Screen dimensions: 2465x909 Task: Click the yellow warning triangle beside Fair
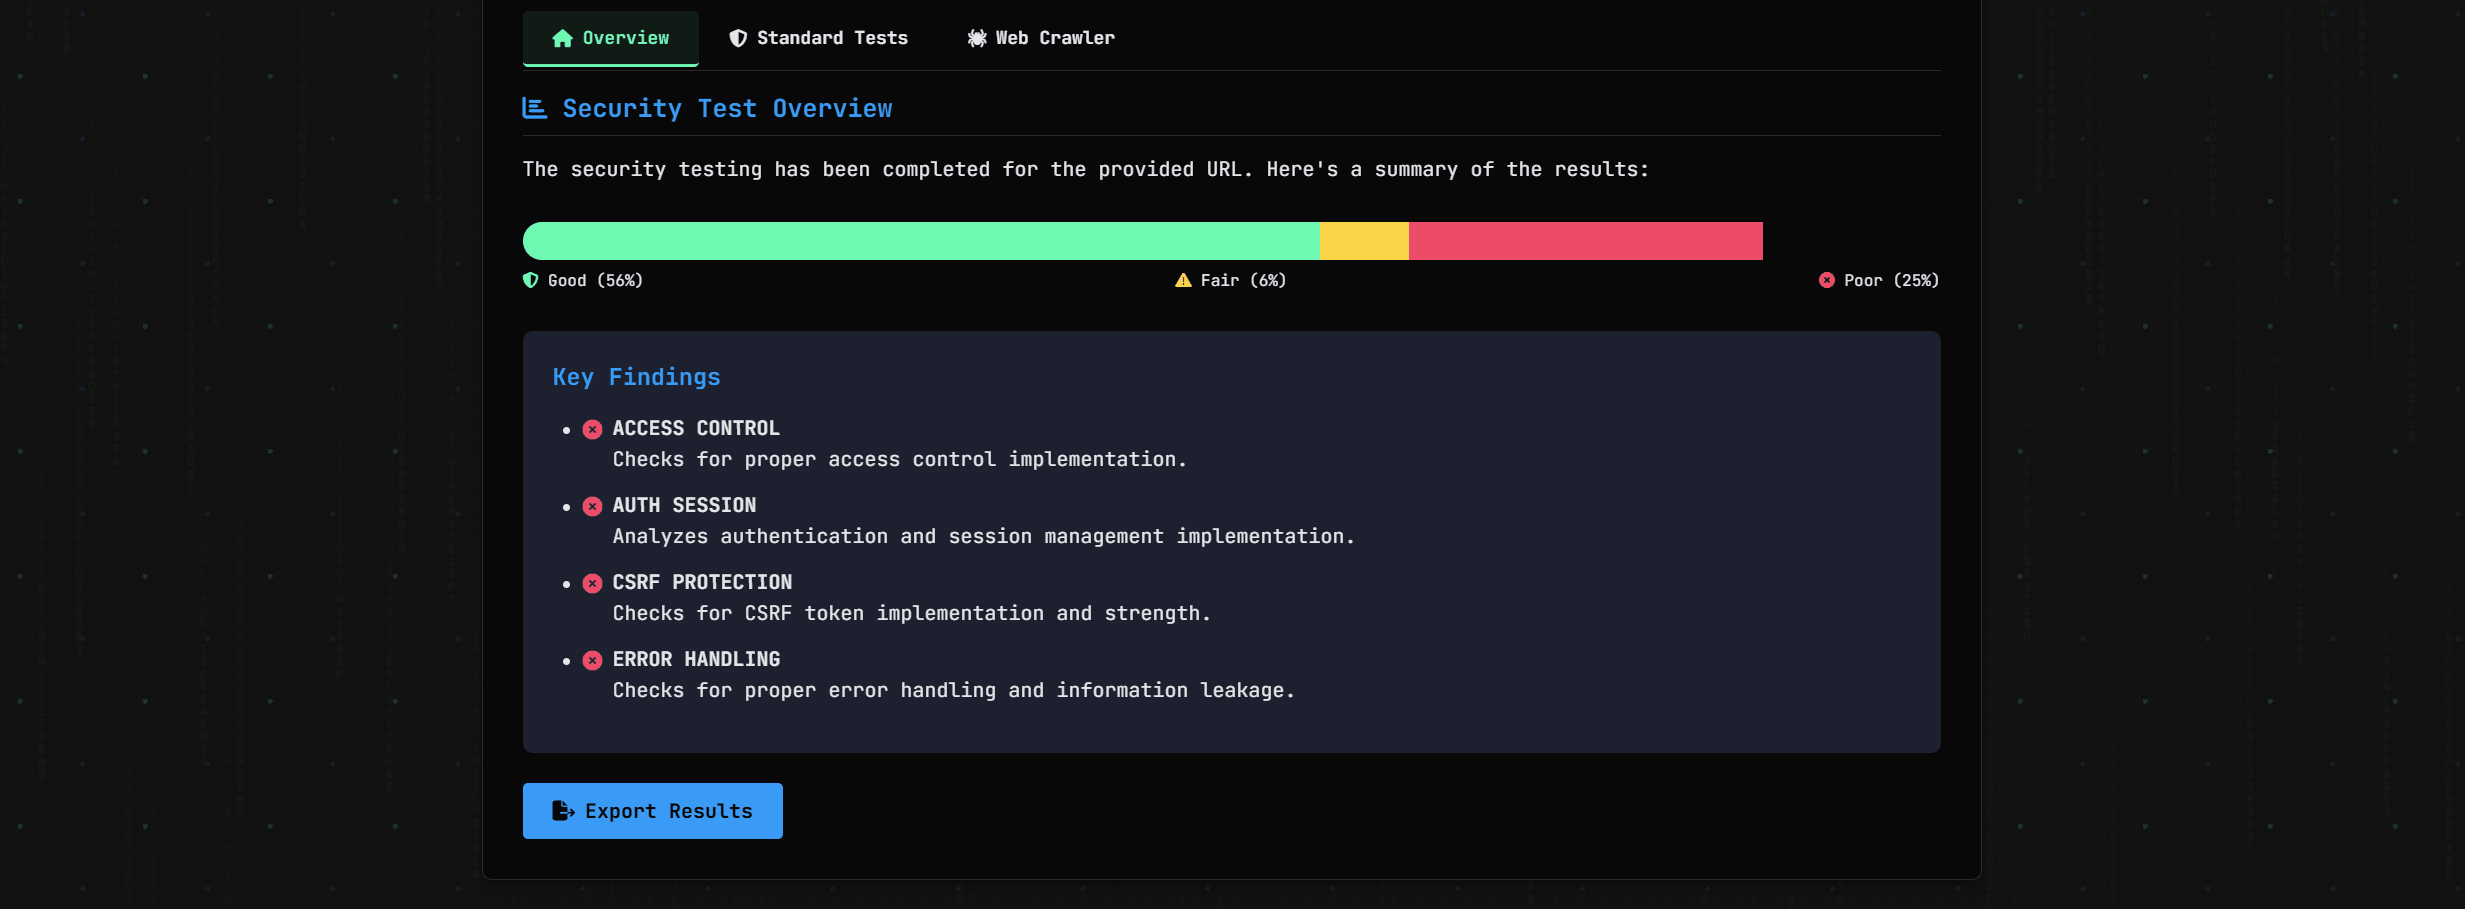click(1183, 280)
